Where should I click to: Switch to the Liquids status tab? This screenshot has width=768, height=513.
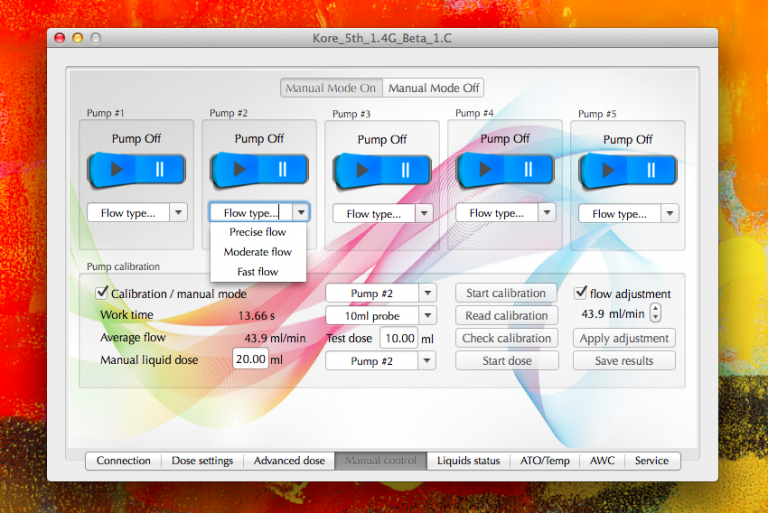(x=468, y=461)
